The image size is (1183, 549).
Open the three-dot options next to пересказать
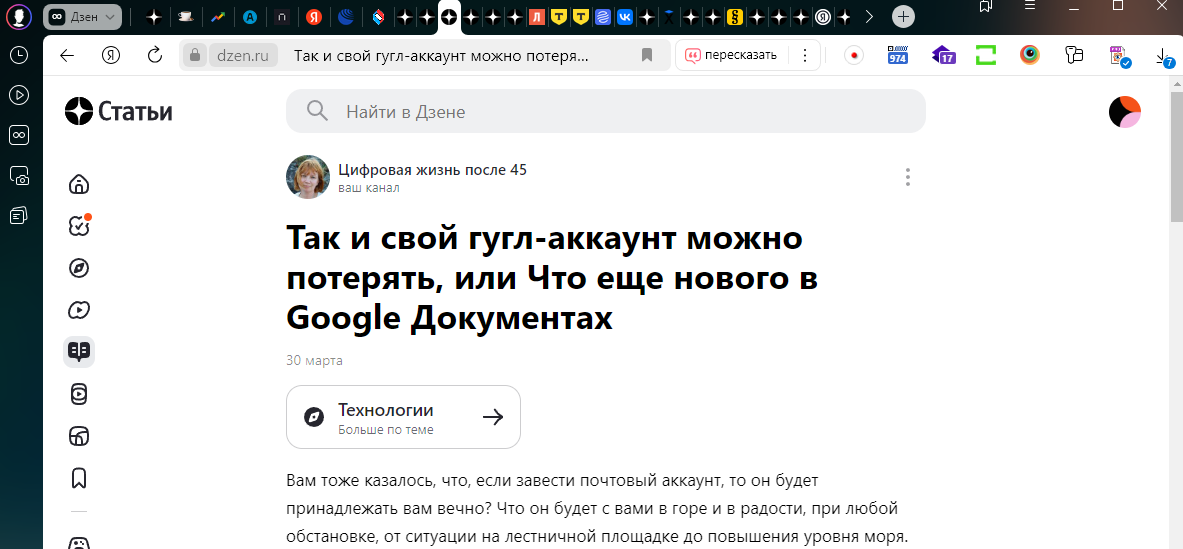805,55
